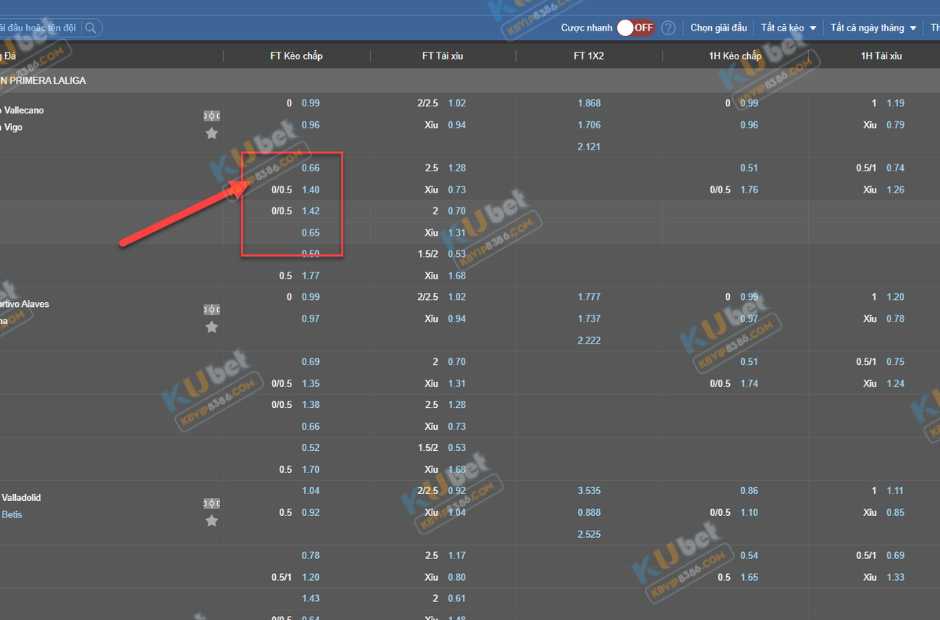Favorite the Alaves match with its star
940x620 pixels.
[212, 327]
